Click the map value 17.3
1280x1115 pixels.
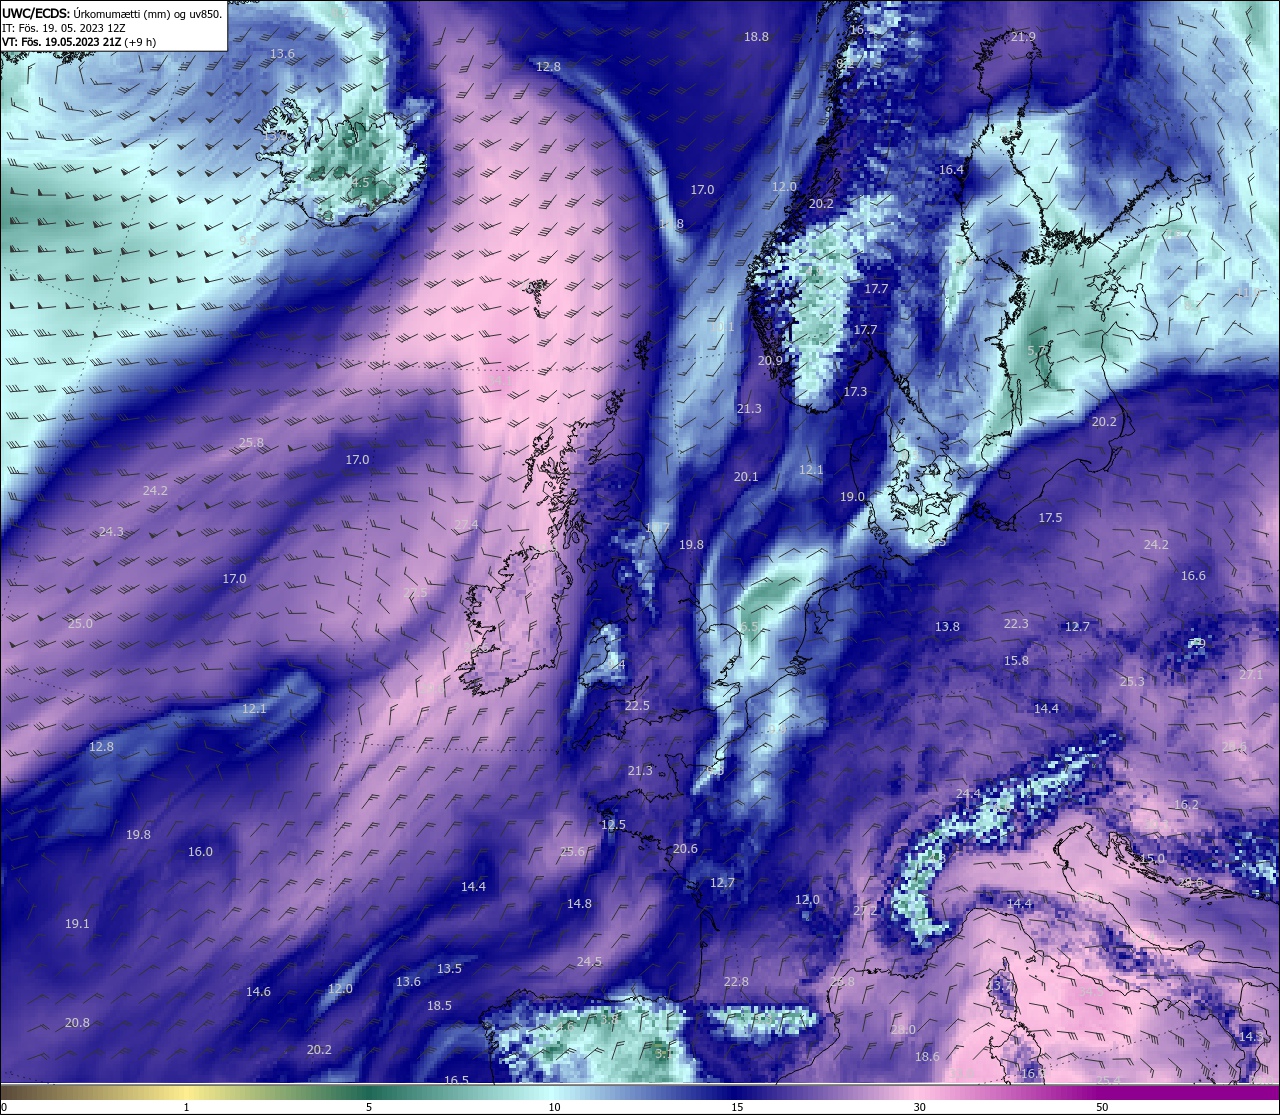[x=855, y=392]
